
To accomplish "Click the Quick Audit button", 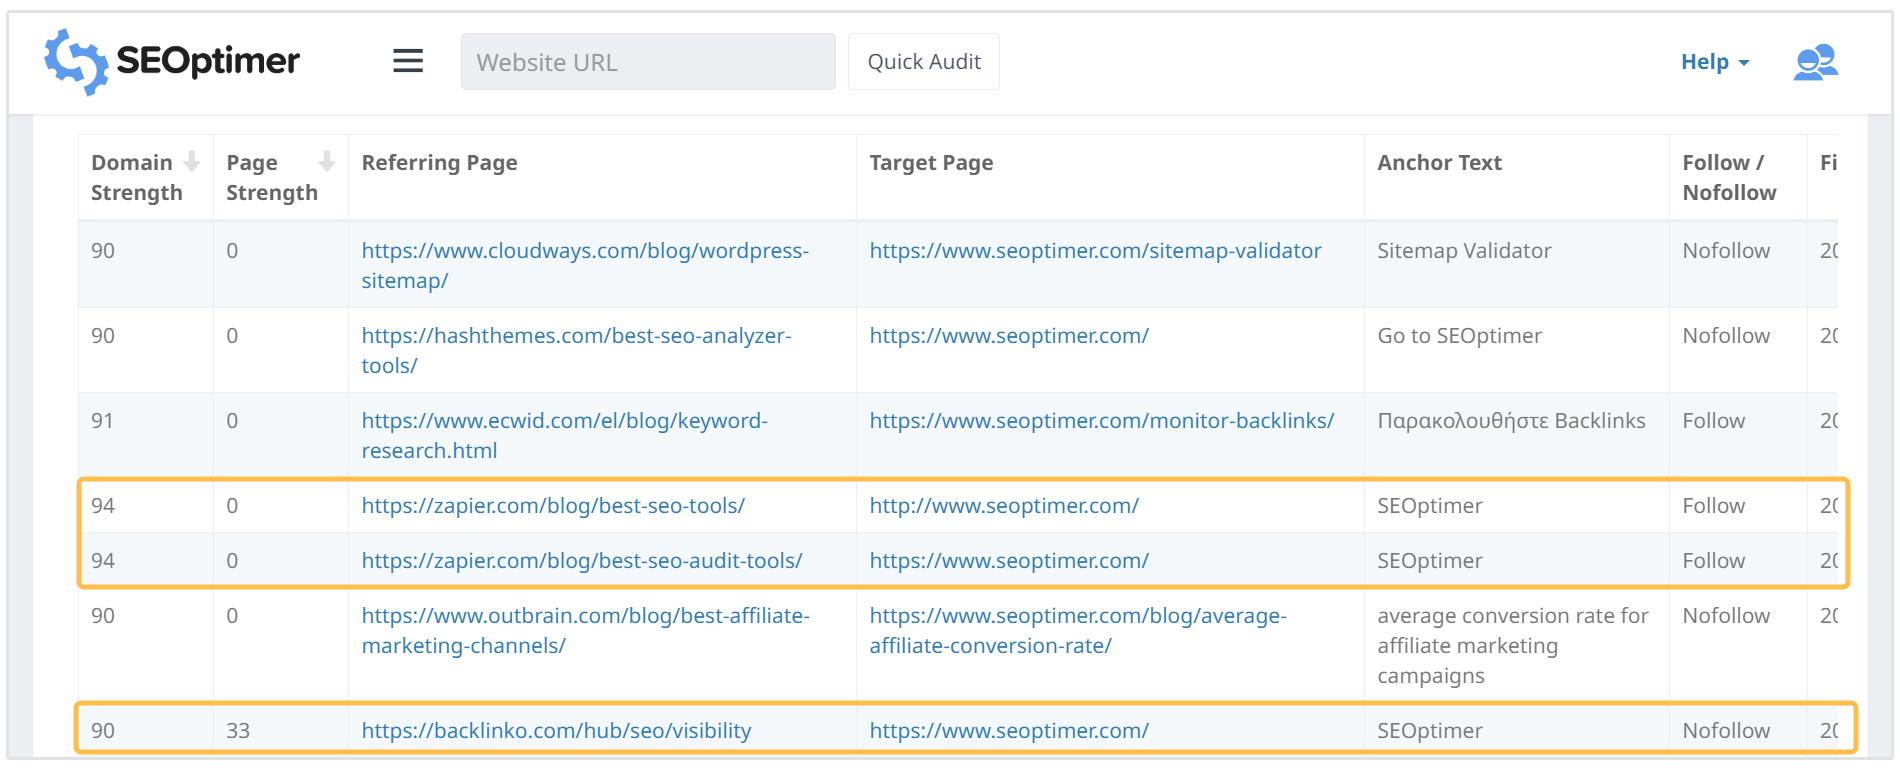I will coord(923,62).
